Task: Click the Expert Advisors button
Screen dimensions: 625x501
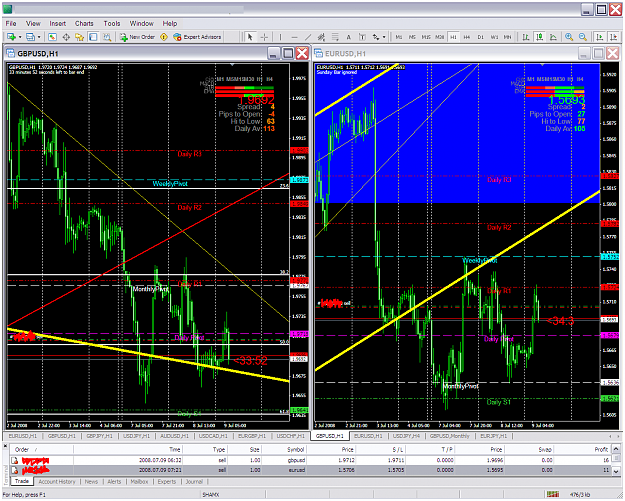Action: coord(197,37)
